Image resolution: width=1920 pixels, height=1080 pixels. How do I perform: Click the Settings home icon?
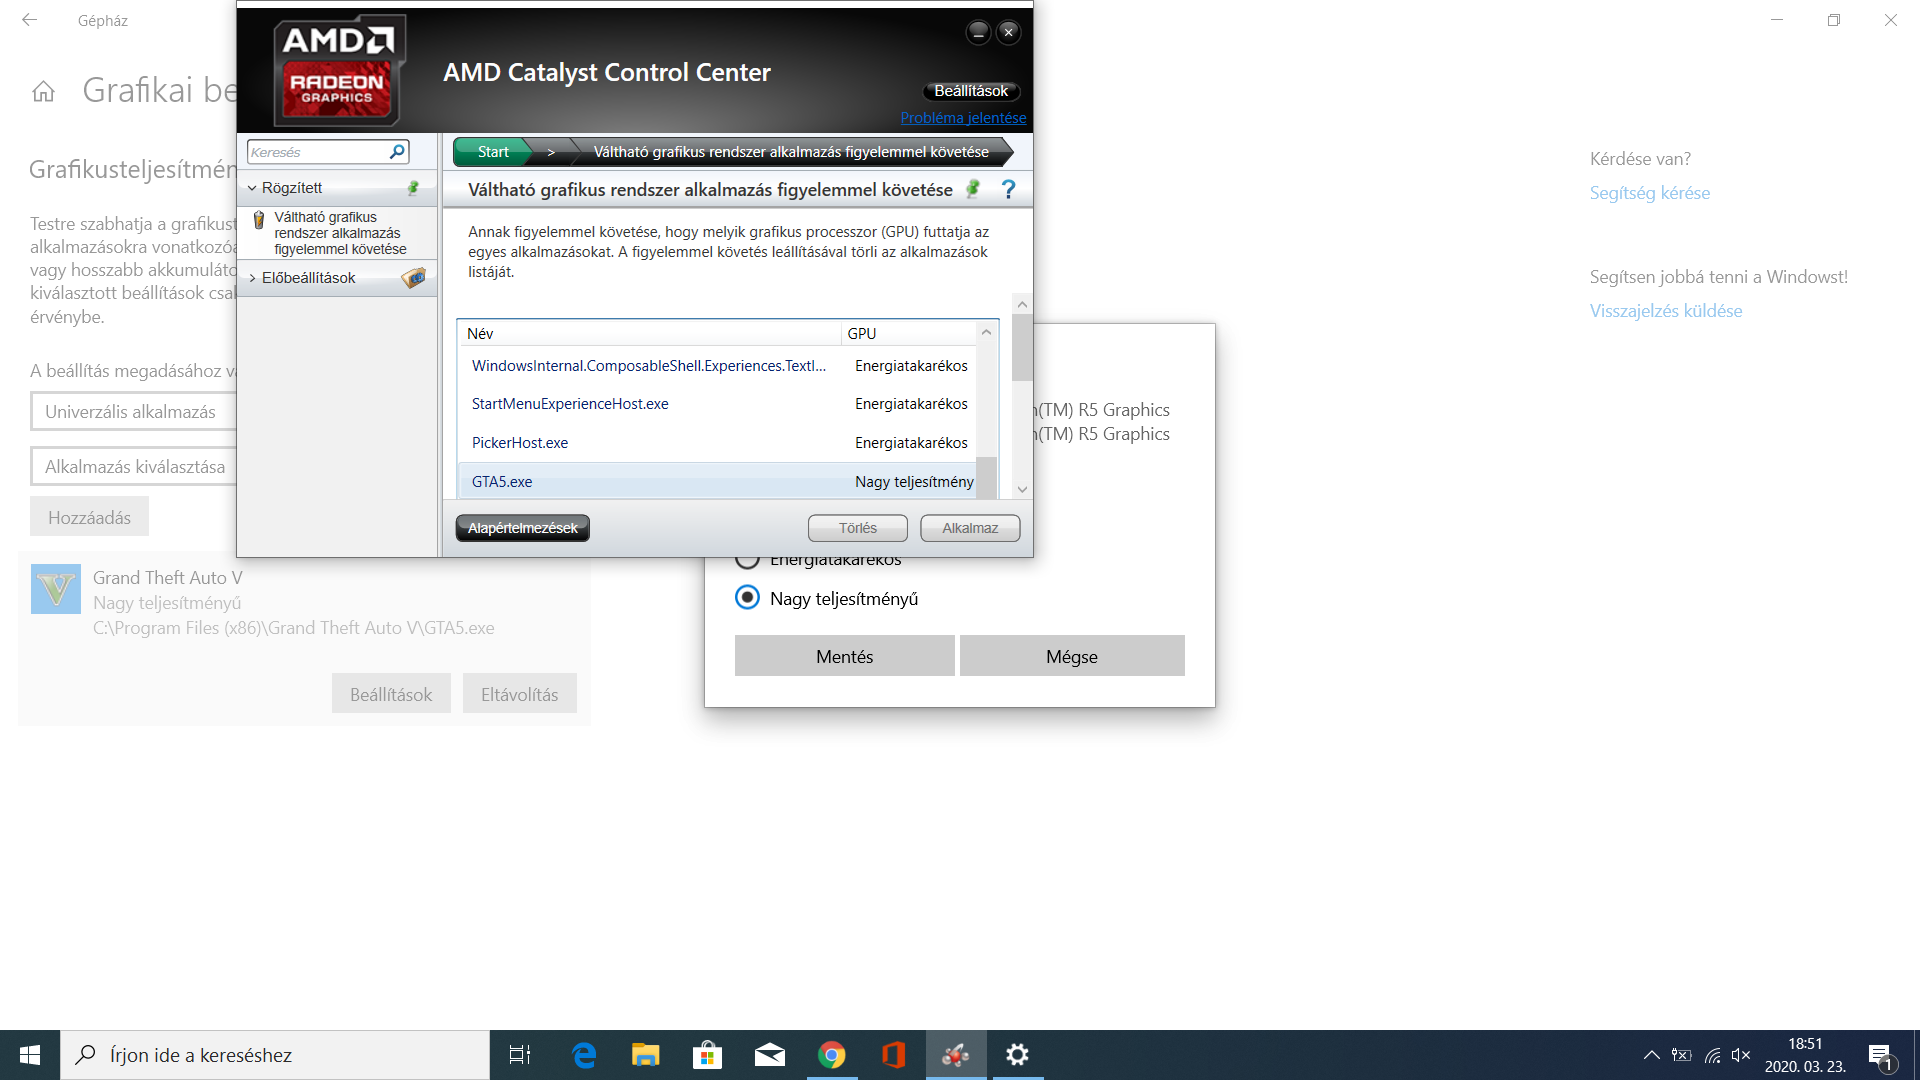pos(43,92)
